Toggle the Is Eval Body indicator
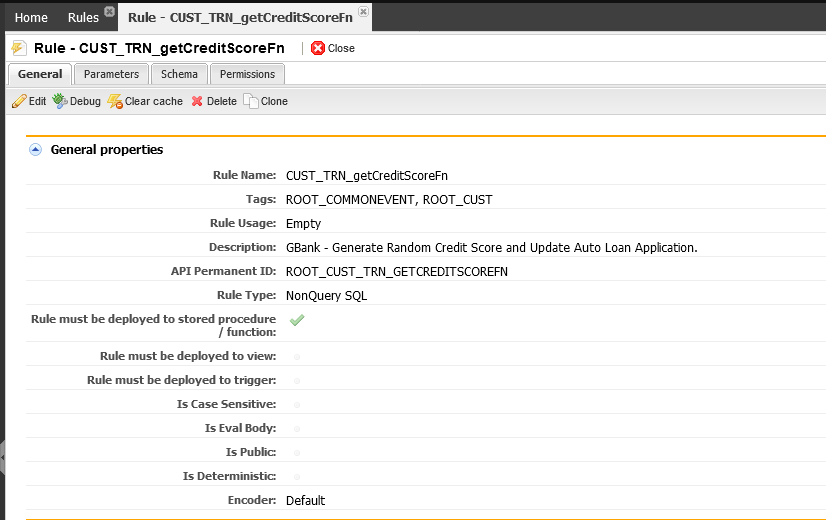The width and height of the screenshot is (826, 520). [297, 429]
